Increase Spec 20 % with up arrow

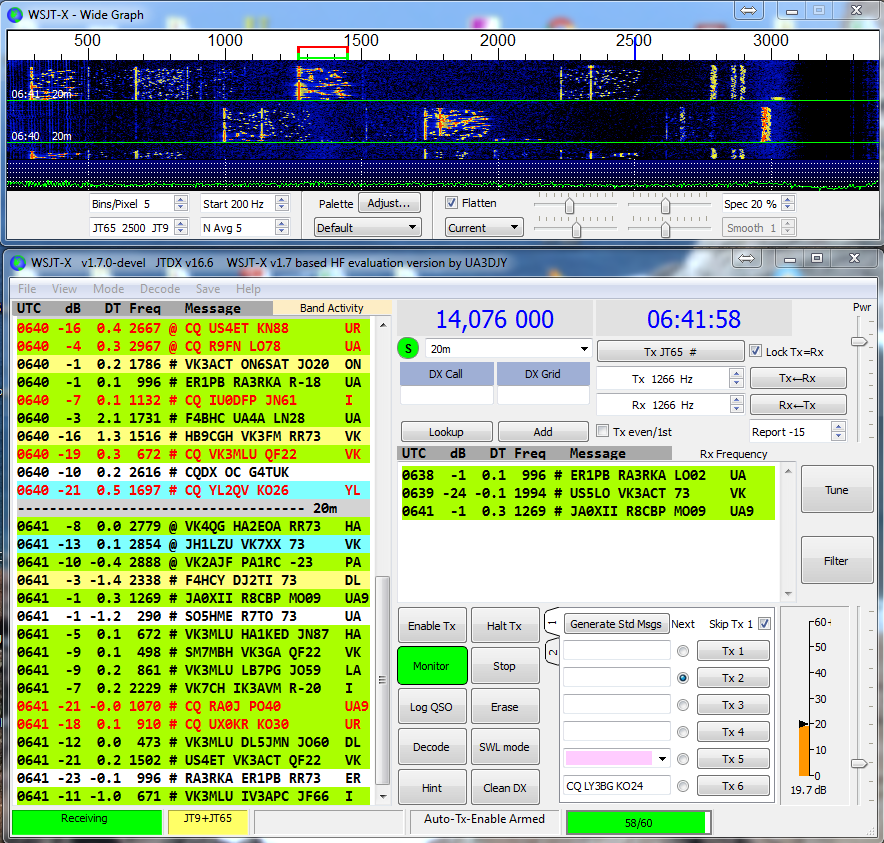pyautogui.click(x=789, y=200)
